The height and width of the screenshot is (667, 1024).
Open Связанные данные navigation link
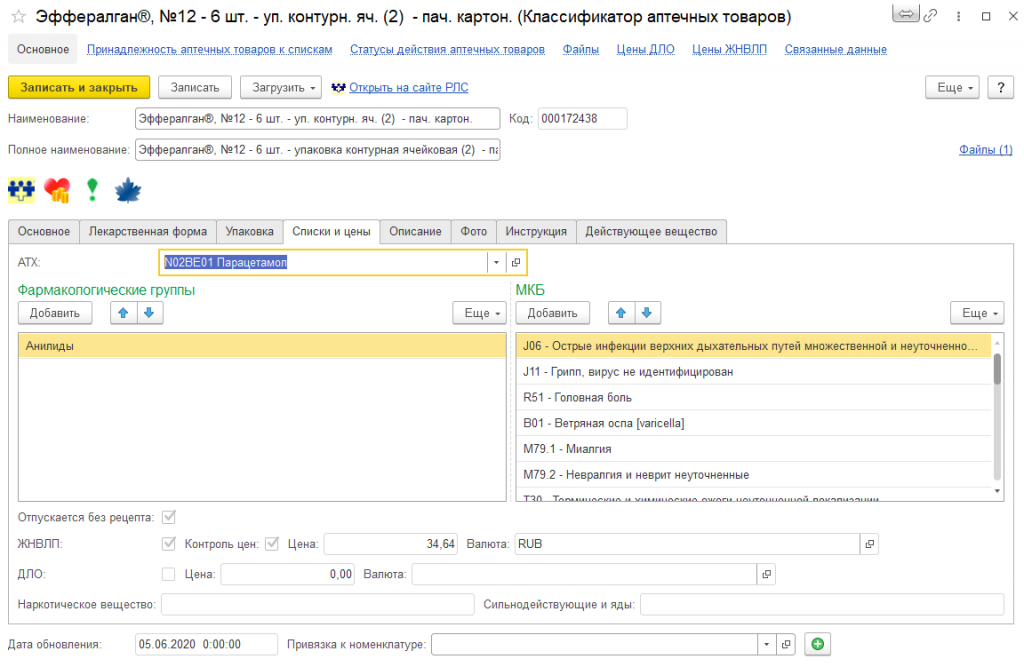pos(836,50)
